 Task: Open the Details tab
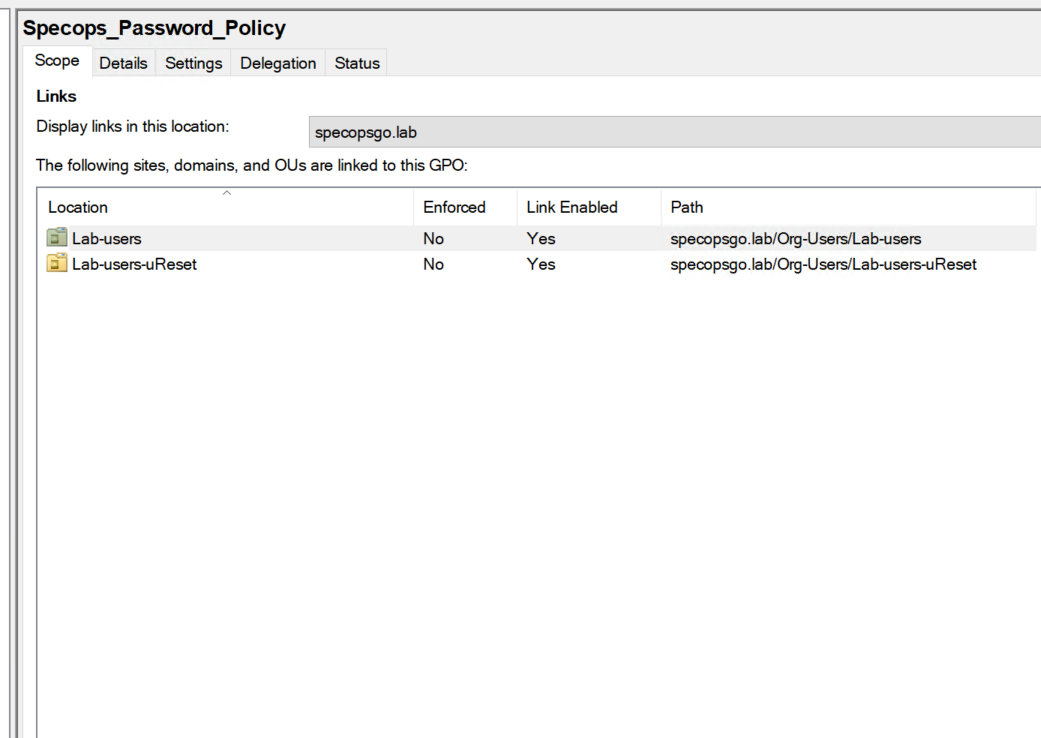point(123,63)
